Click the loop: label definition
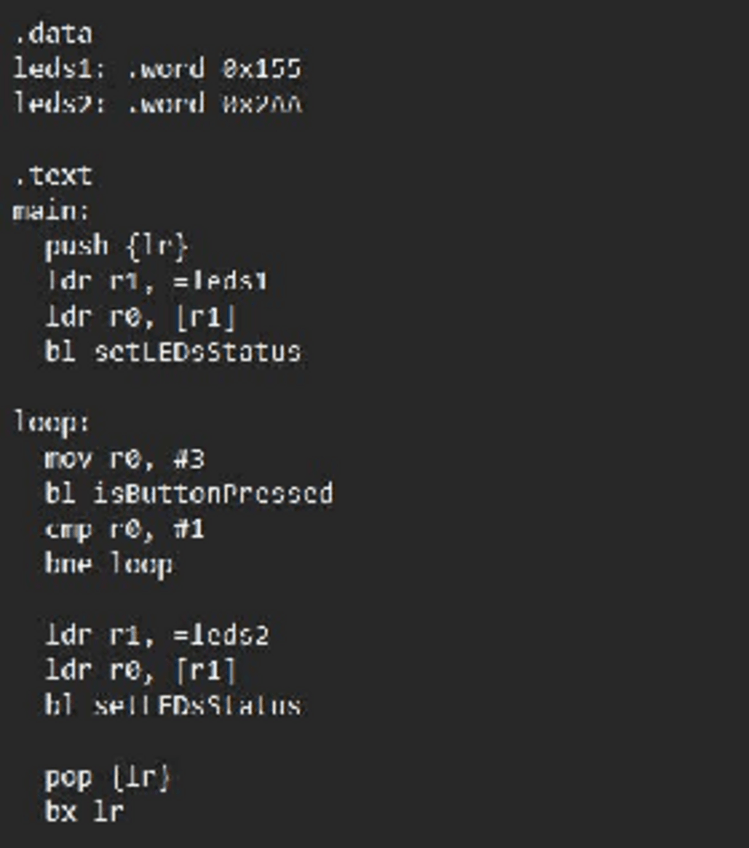Viewport: 749px width, 848px height. tap(51, 423)
